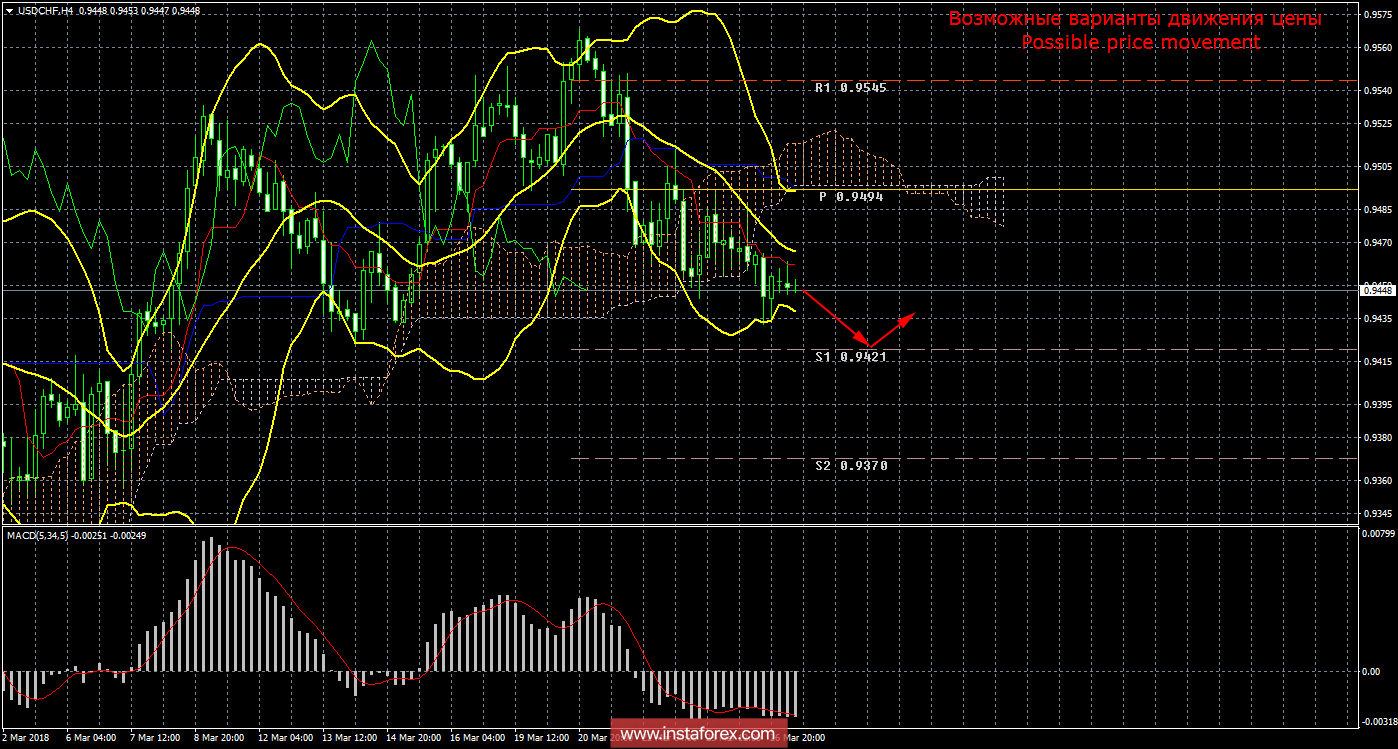Click the S2 0.9370 support label
Screen dimensions: 1398x749
850,465
